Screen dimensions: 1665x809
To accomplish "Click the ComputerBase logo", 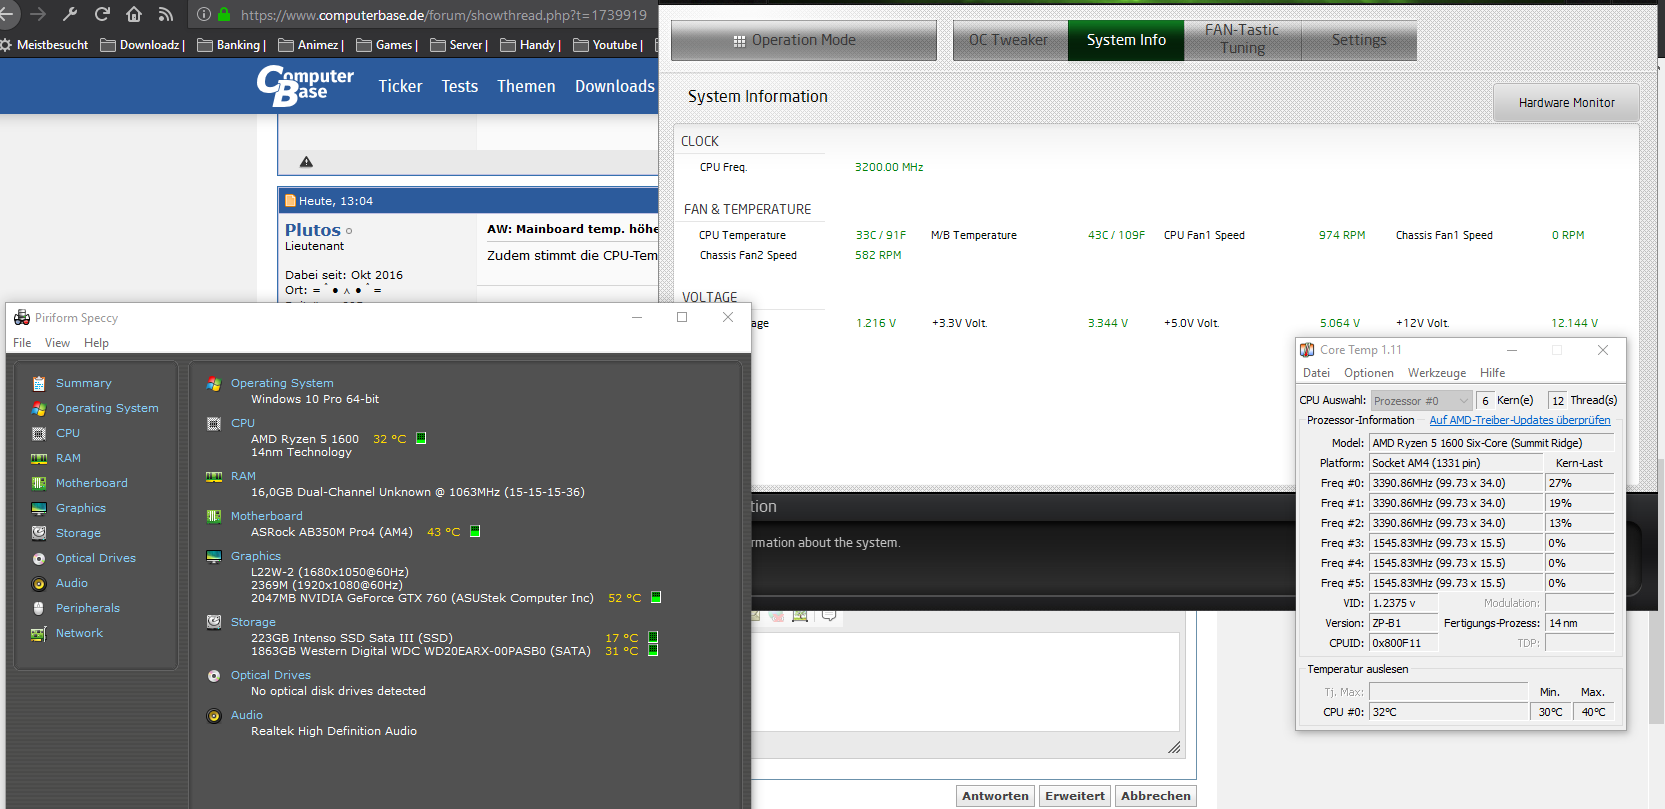I will click(305, 85).
